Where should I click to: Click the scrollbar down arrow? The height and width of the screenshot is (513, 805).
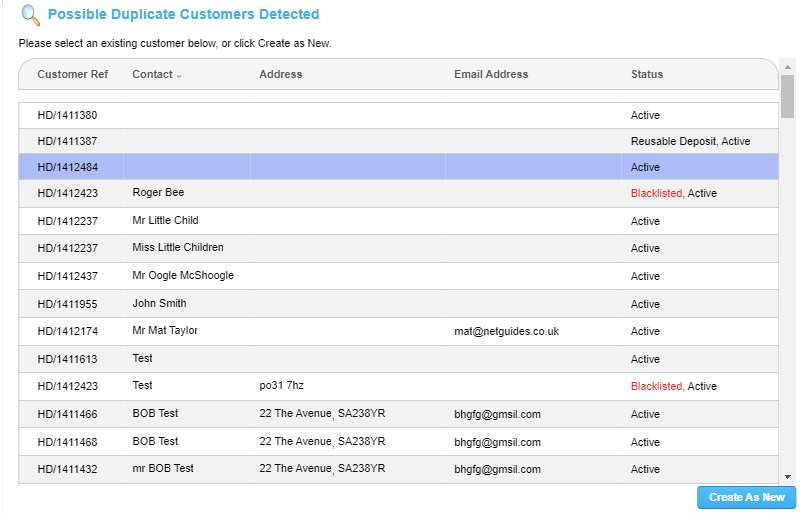pos(788,477)
